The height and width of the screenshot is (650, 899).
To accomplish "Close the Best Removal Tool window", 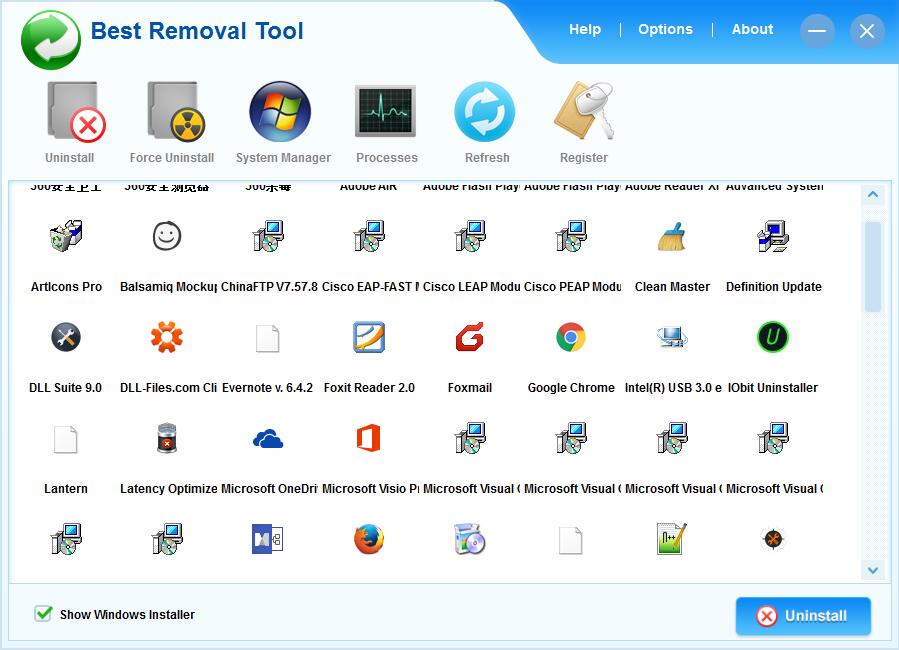I will click(x=866, y=30).
